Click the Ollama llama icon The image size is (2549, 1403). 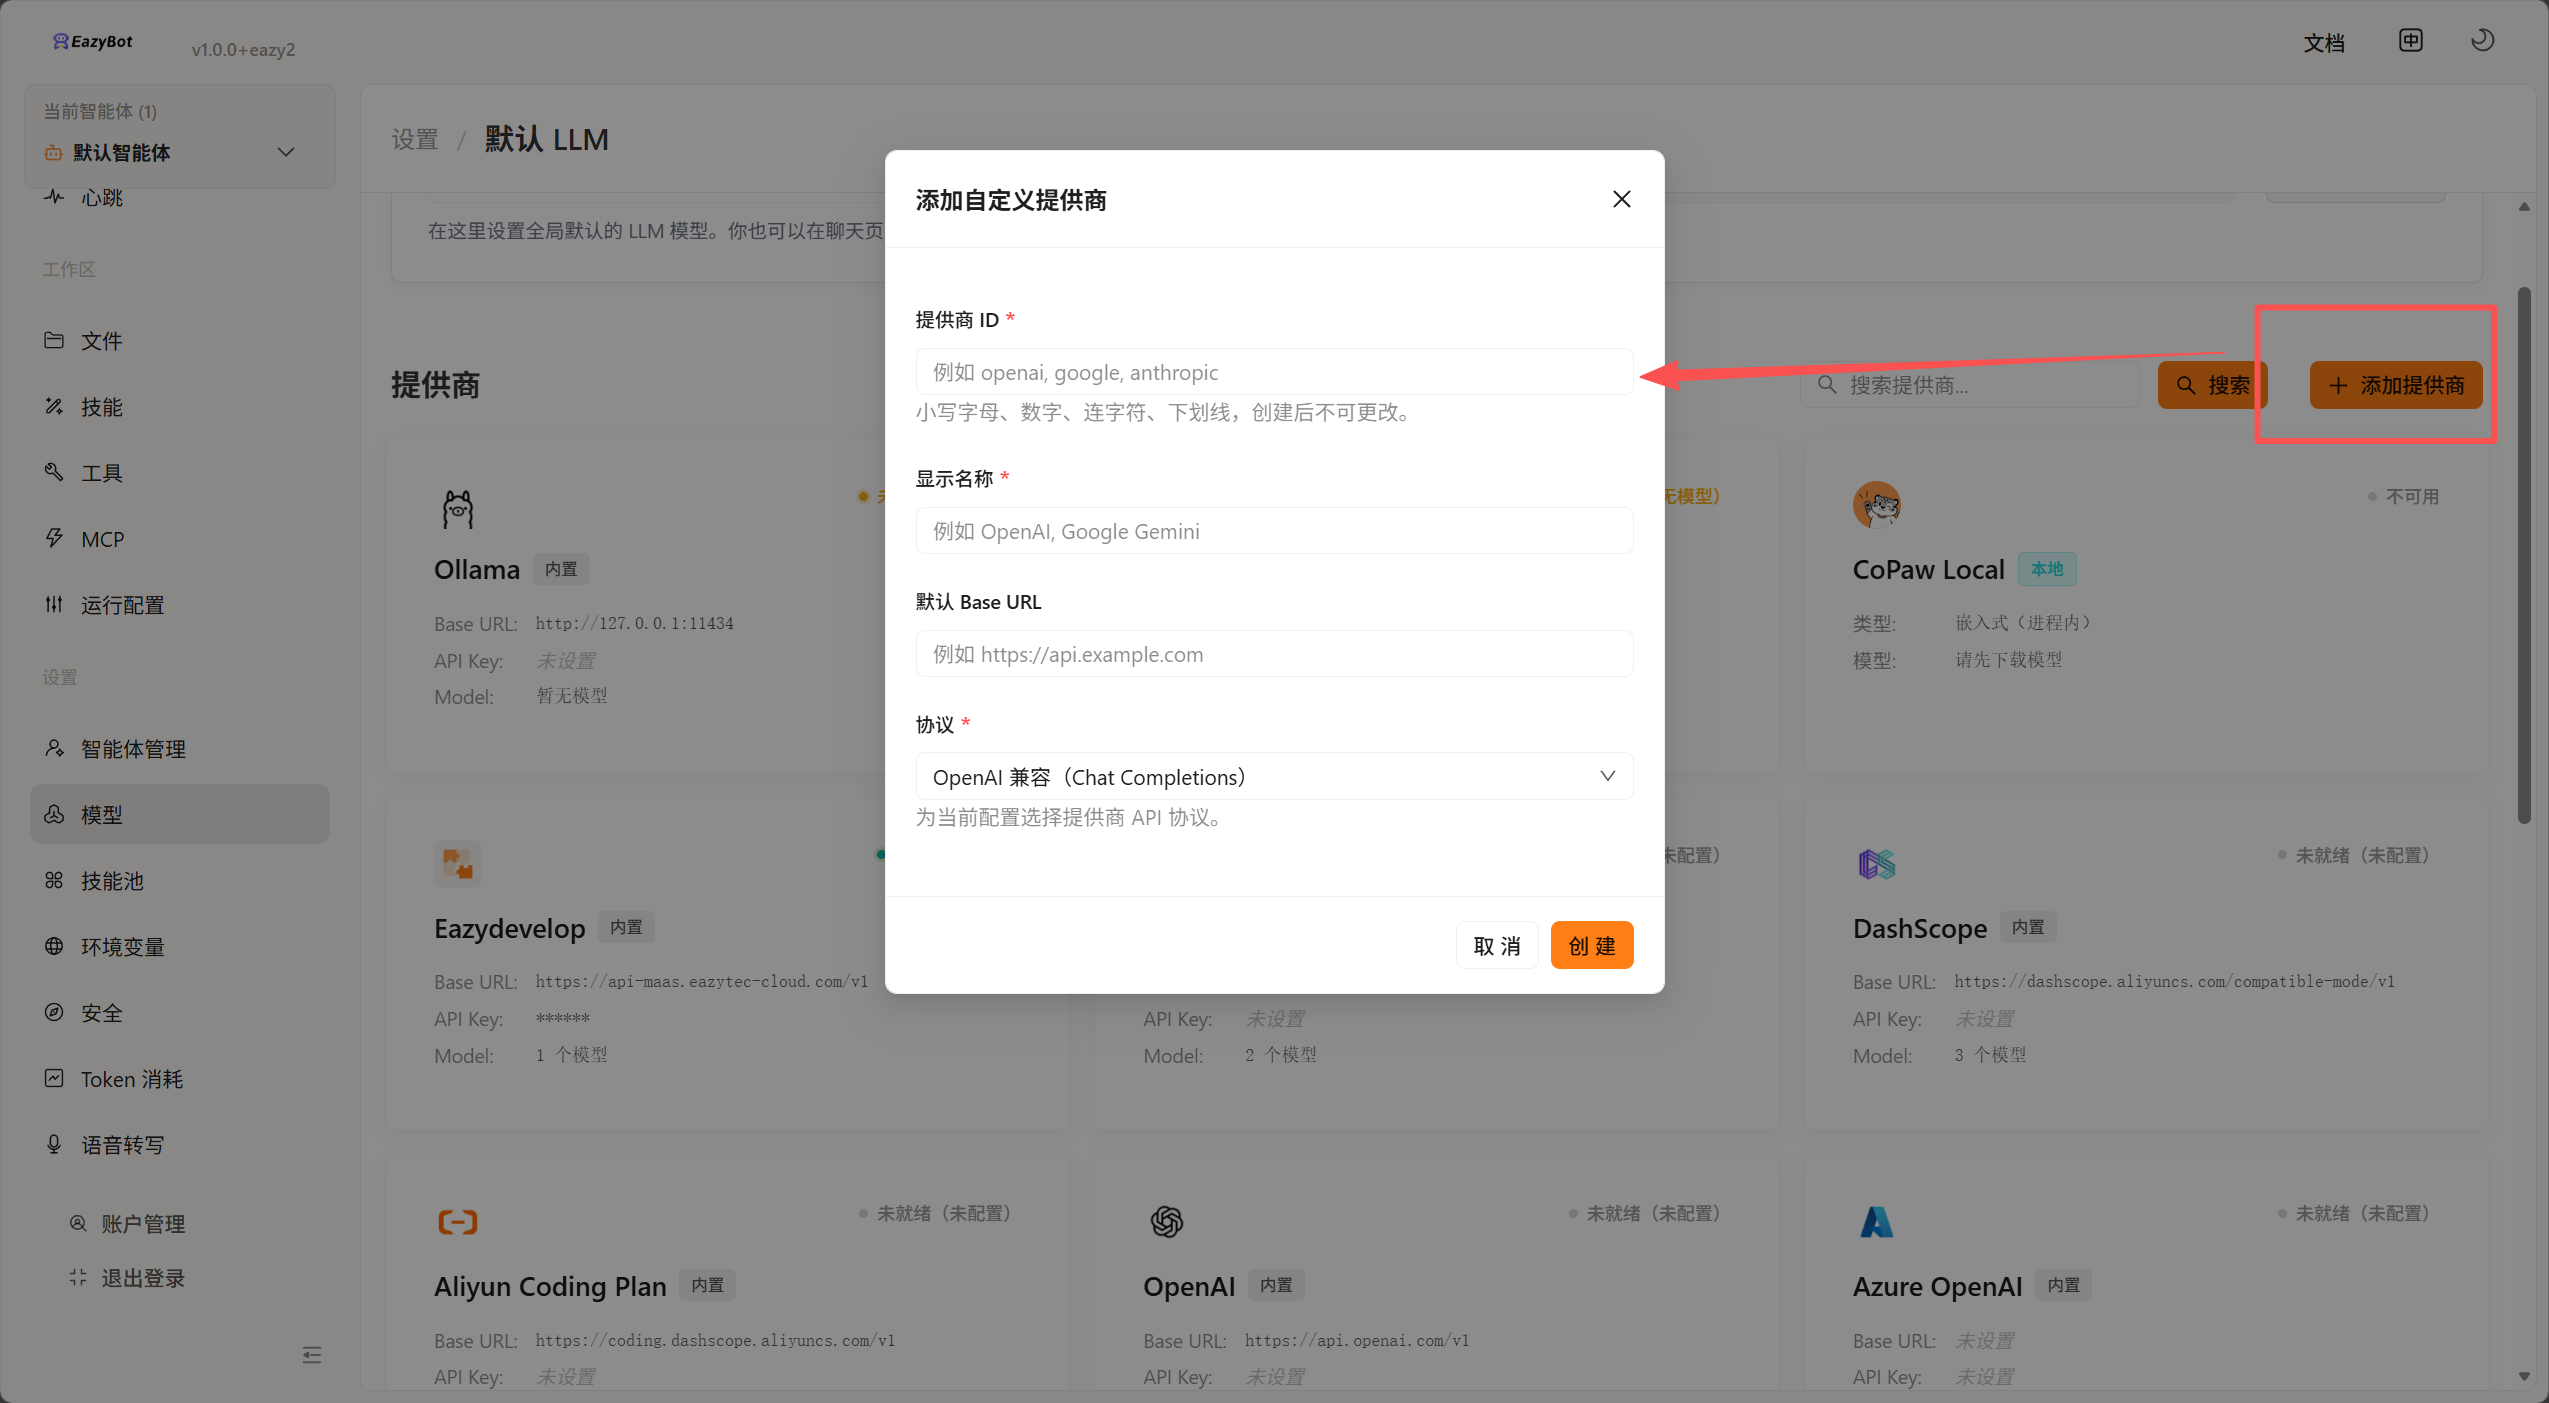click(458, 509)
